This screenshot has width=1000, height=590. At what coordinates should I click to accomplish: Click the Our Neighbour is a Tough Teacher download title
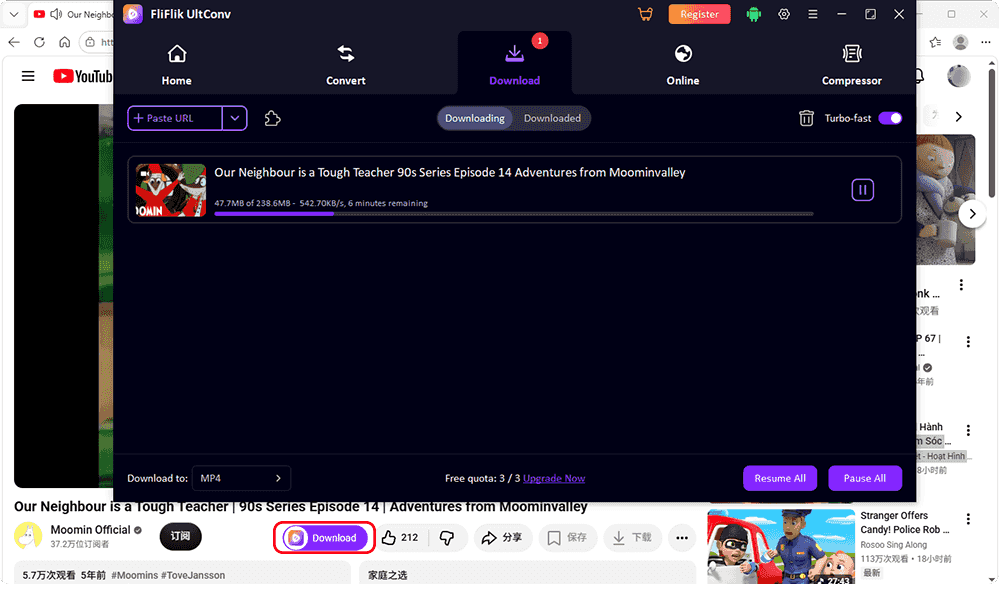pos(450,172)
